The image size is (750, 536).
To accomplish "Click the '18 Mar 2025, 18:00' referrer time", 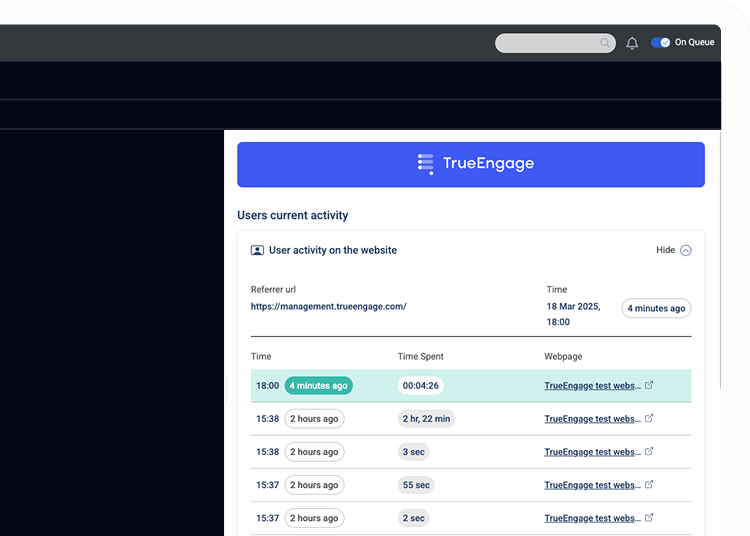I will (574, 314).
